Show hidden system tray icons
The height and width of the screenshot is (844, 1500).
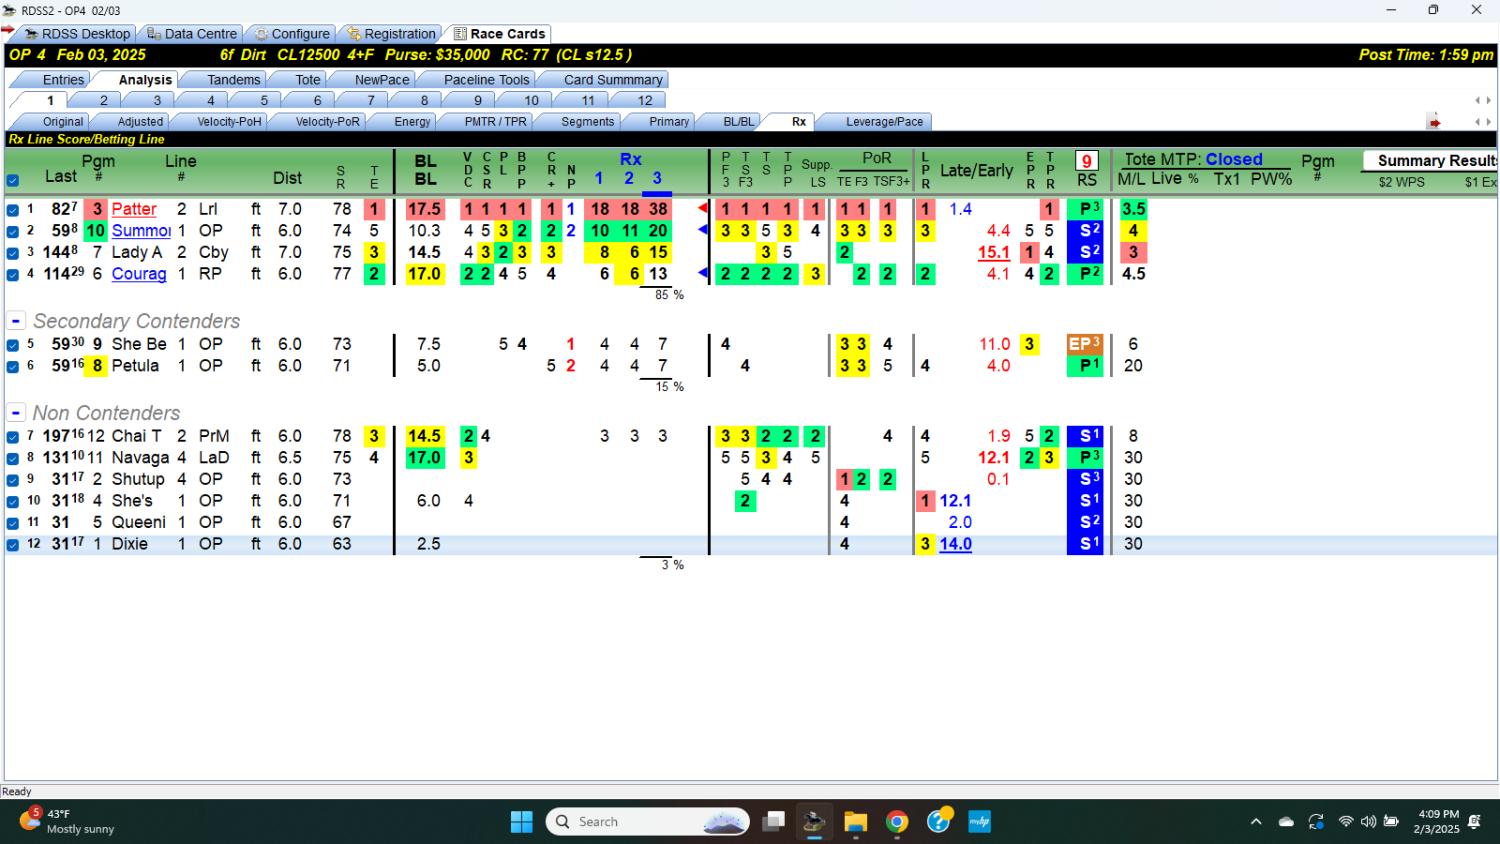[x=1256, y=822]
